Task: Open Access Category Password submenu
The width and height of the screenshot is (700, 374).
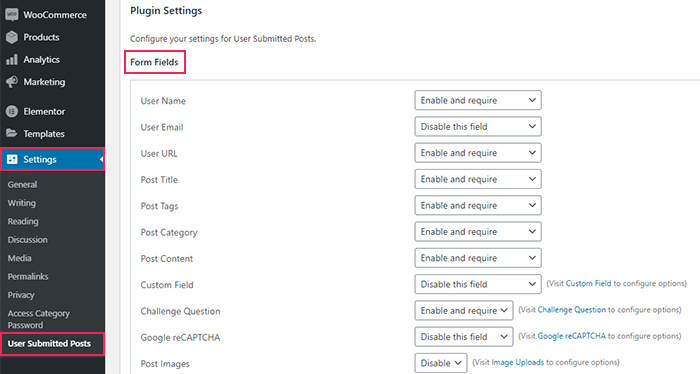Action: [38, 319]
